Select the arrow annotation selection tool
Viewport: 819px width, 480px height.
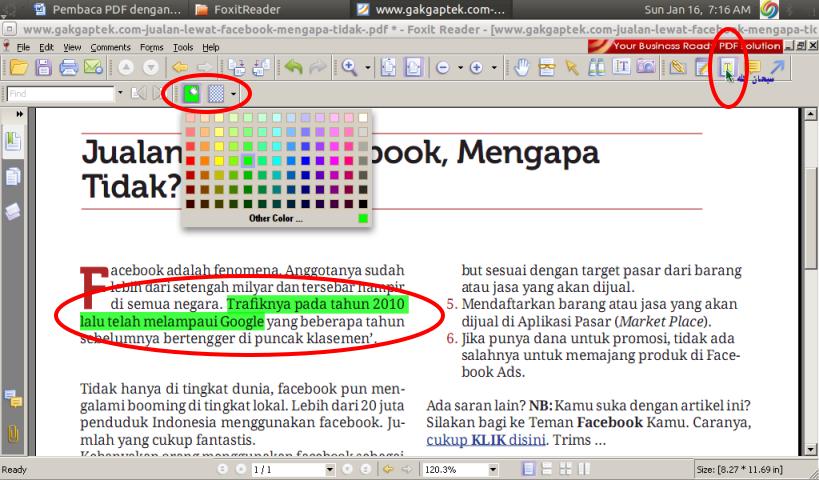point(571,67)
